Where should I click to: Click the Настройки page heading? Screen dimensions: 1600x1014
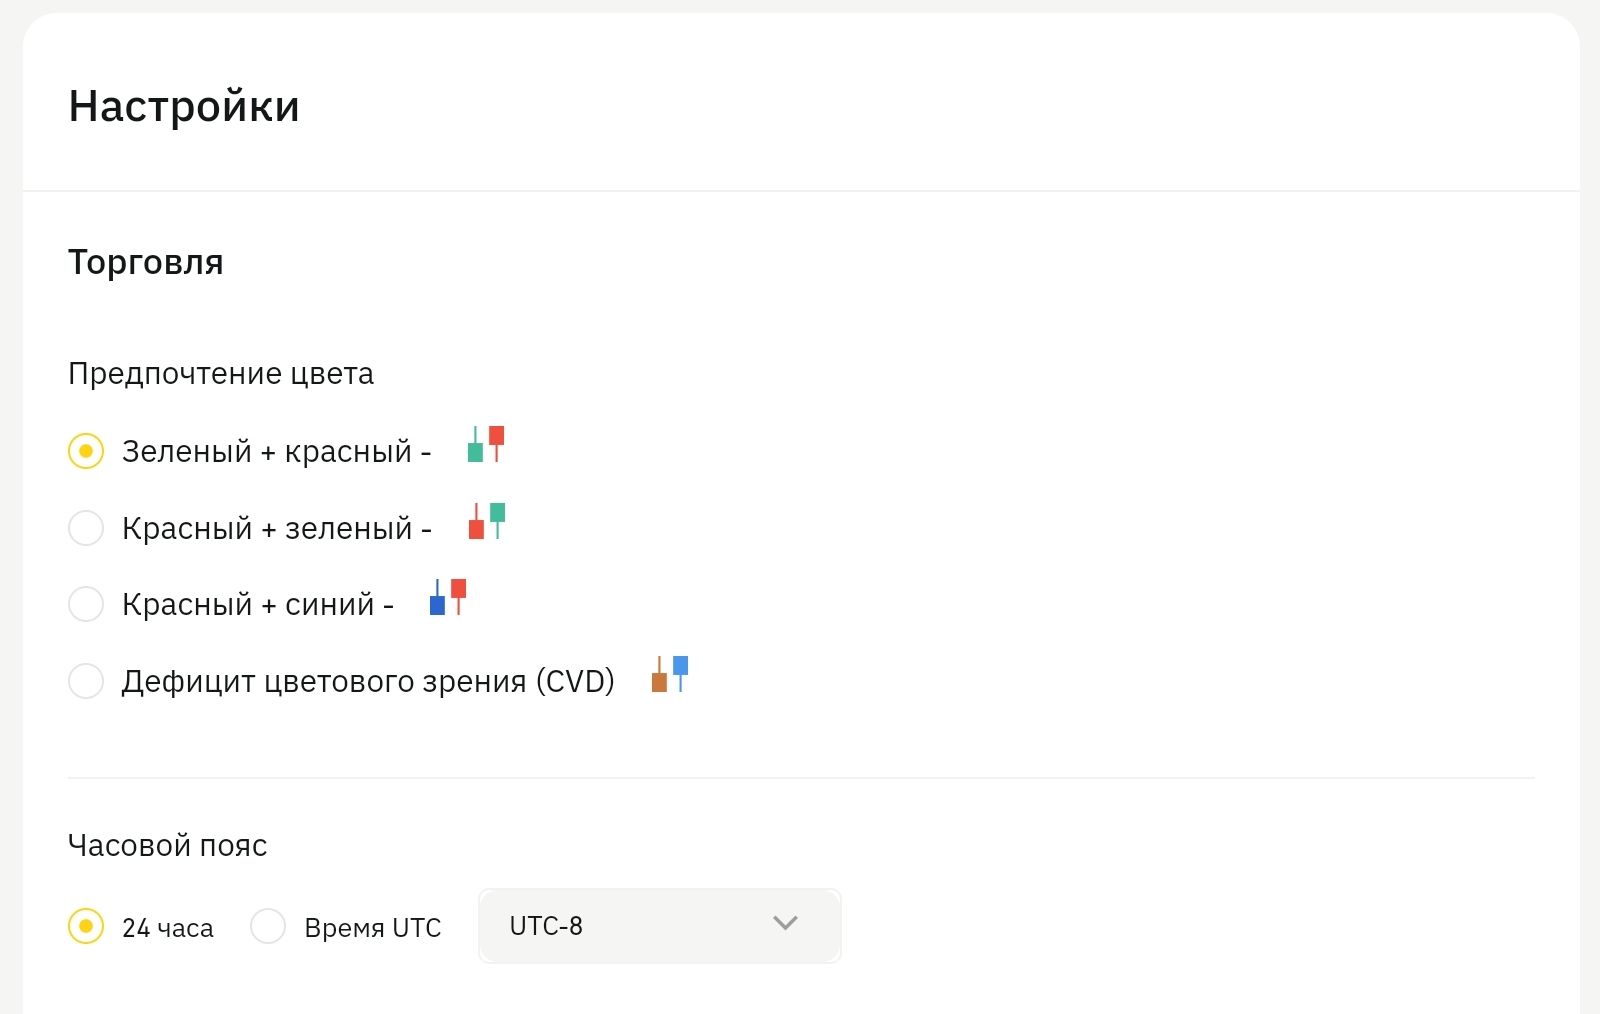pyautogui.click(x=184, y=106)
